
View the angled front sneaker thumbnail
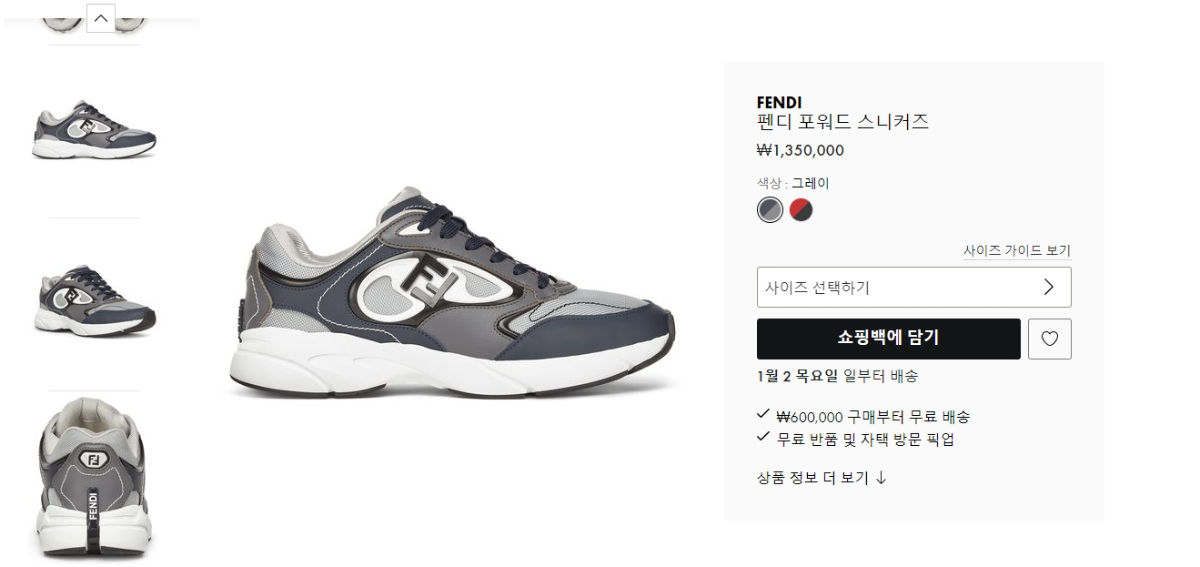[94, 300]
